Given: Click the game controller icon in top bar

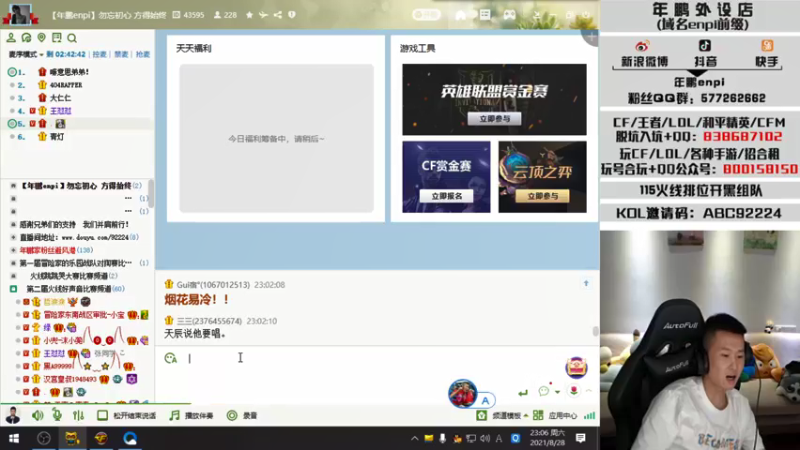Looking at the screenshot, I should pyautogui.click(x=509, y=15).
